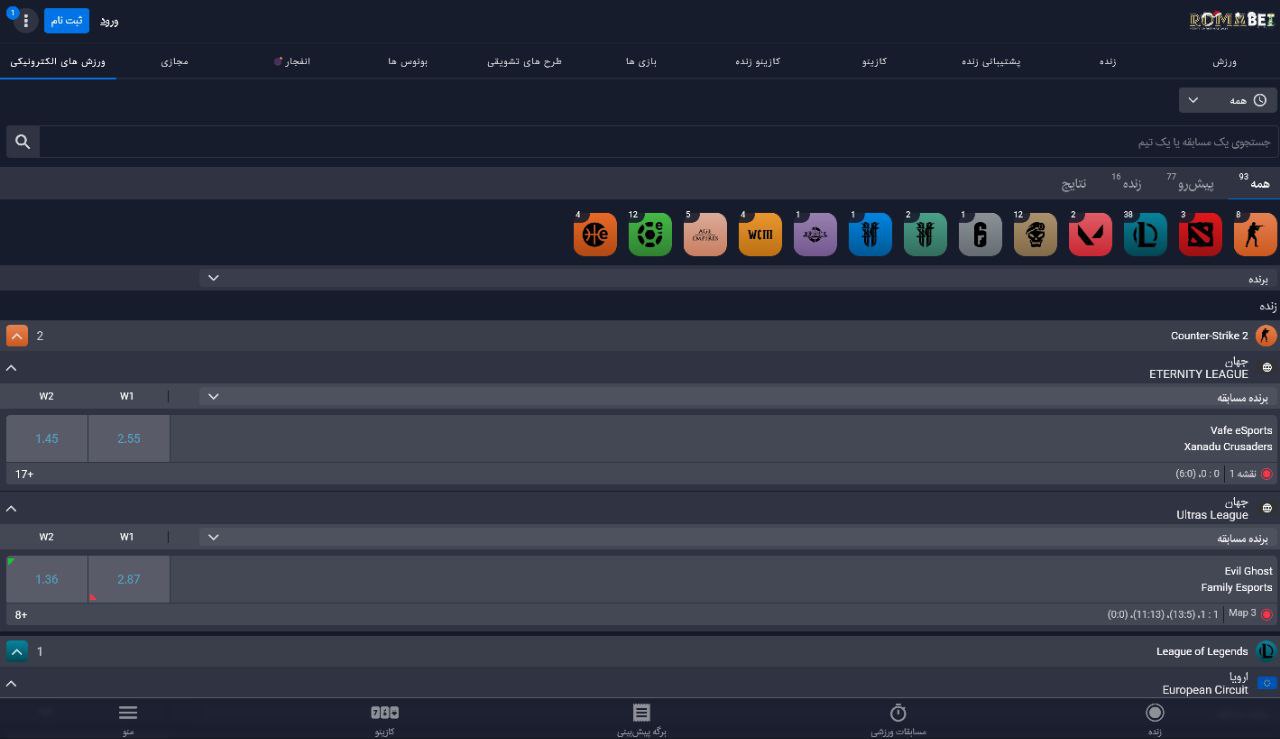Select the e-basketball filter icon
This screenshot has width=1280, height=739.
595,235
